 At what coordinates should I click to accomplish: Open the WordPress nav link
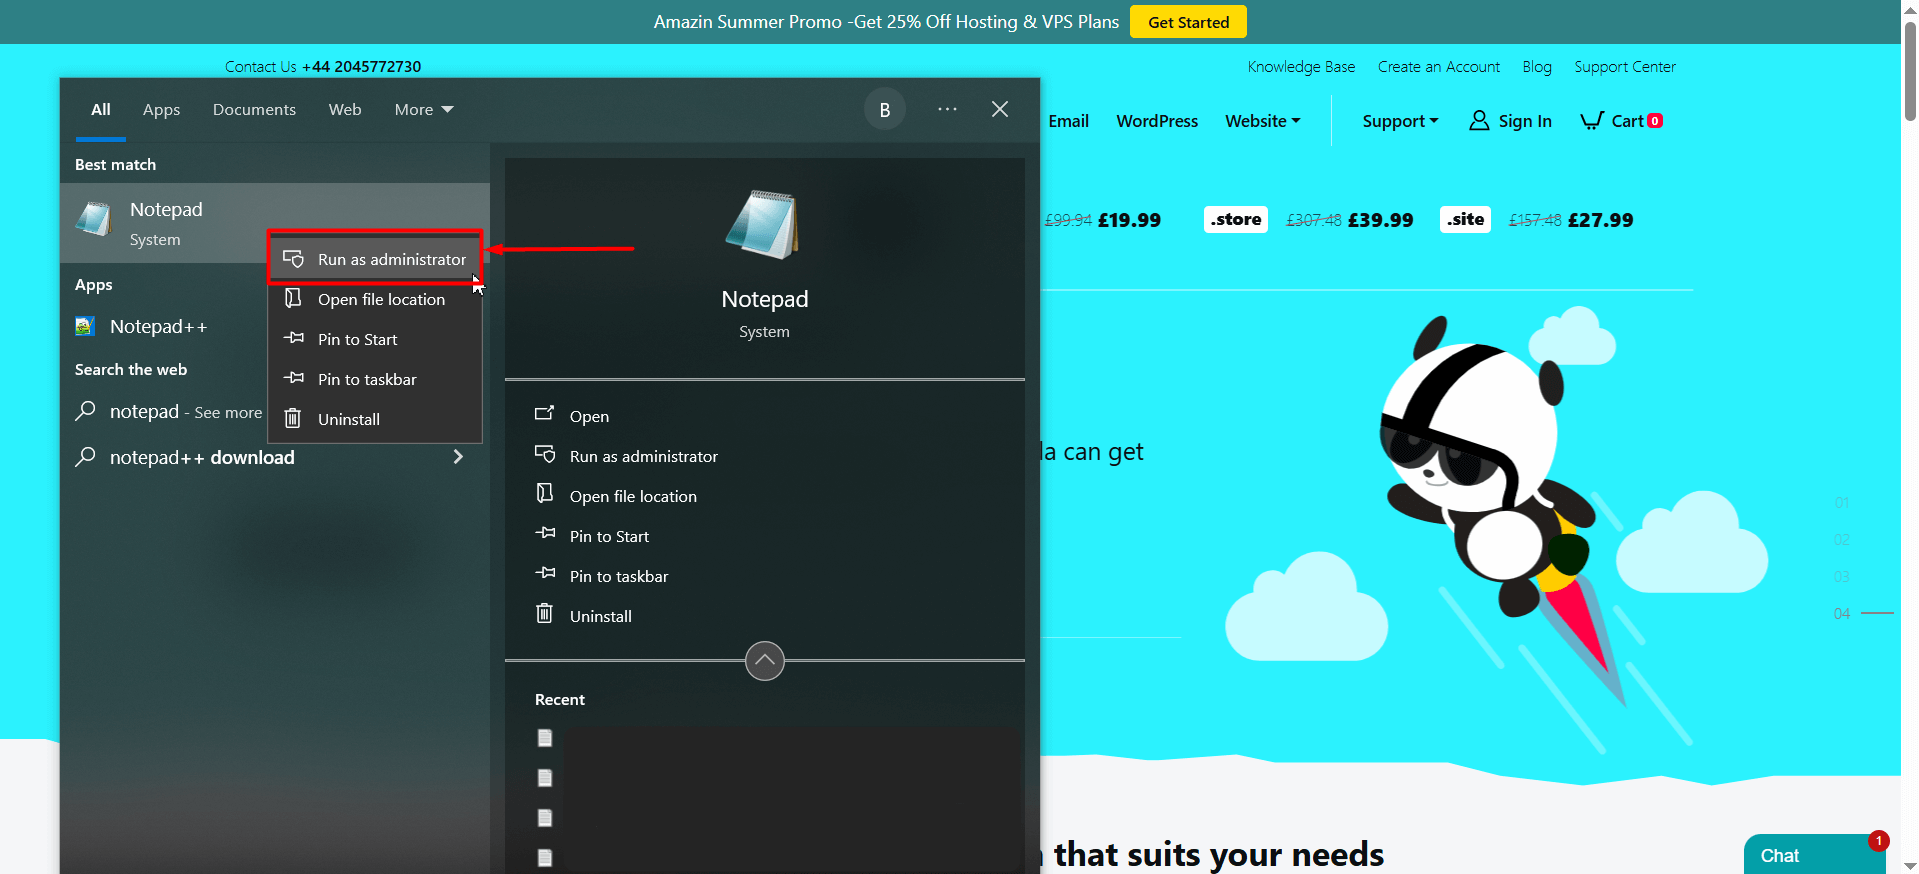(1157, 121)
